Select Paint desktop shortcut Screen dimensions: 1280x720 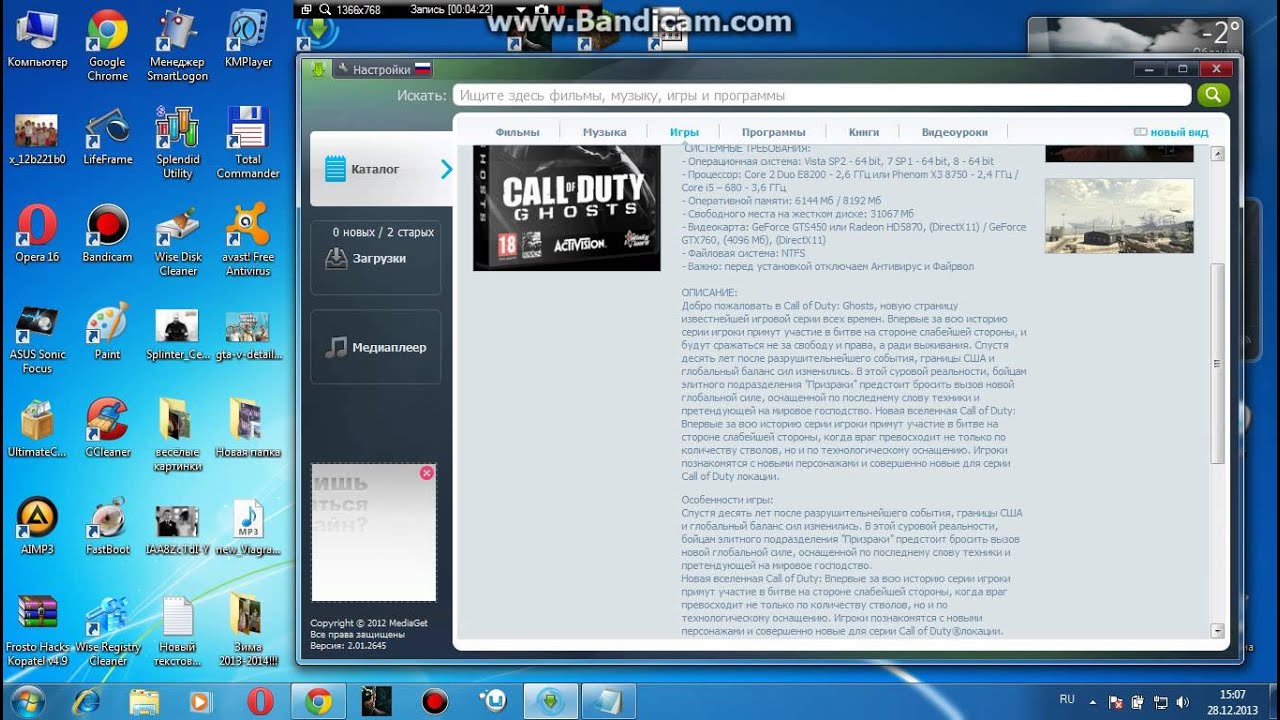point(107,332)
